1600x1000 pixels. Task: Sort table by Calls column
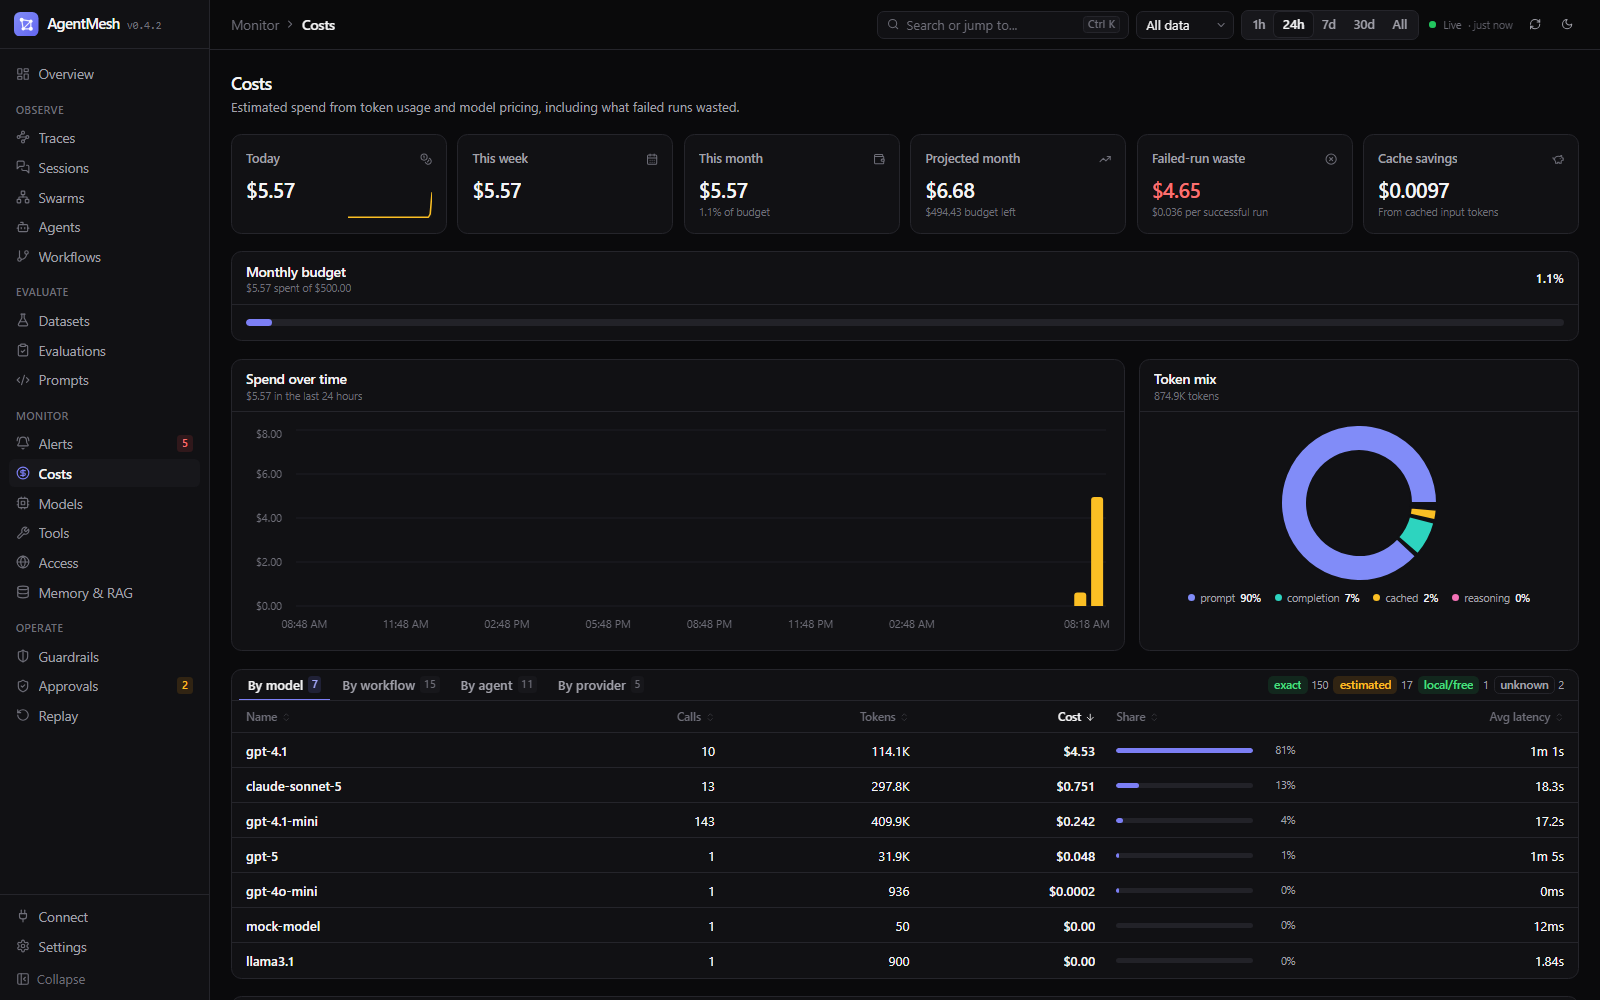[x=695, y=717]
